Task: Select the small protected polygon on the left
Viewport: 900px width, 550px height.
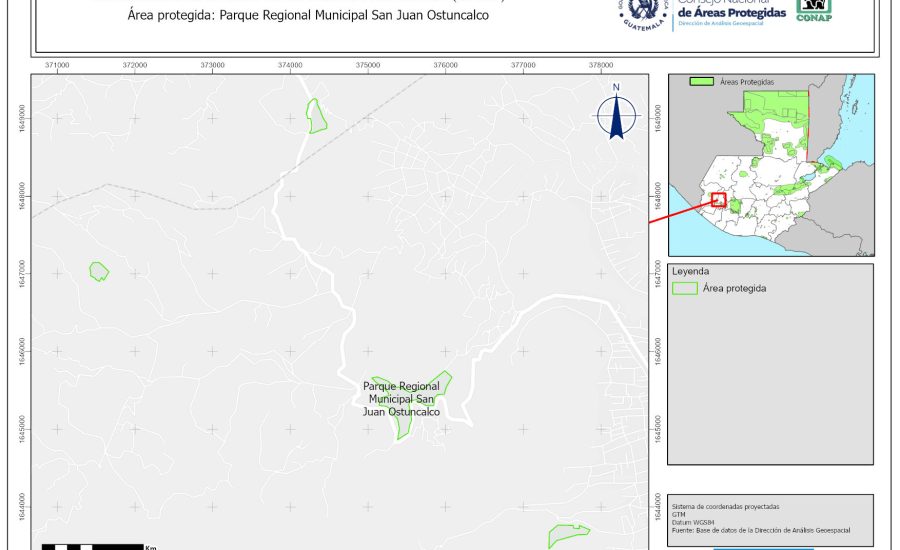Action: (x=98, y=271)
